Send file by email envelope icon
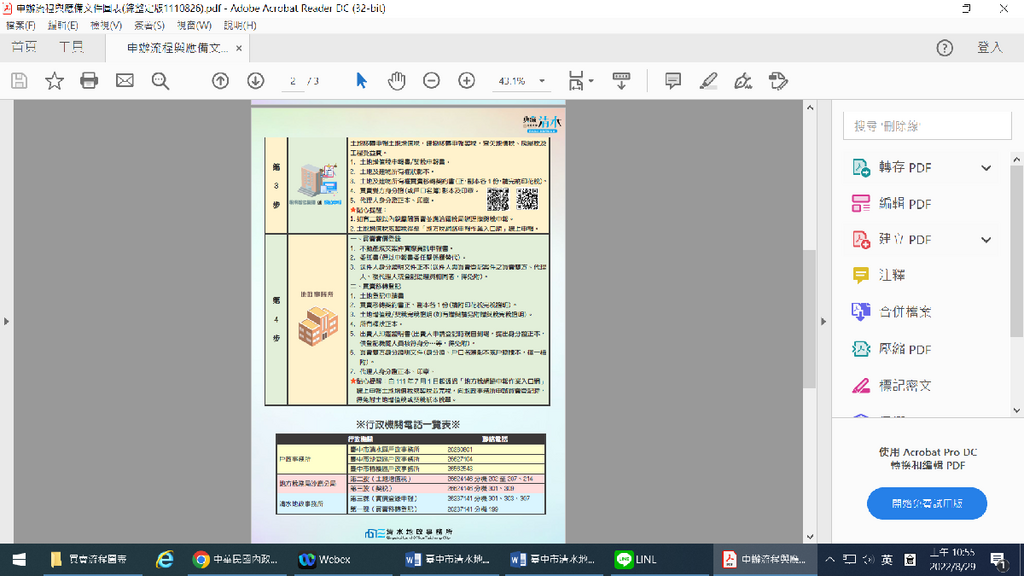Screen dimensions: 1024x576 pos(125,81)
